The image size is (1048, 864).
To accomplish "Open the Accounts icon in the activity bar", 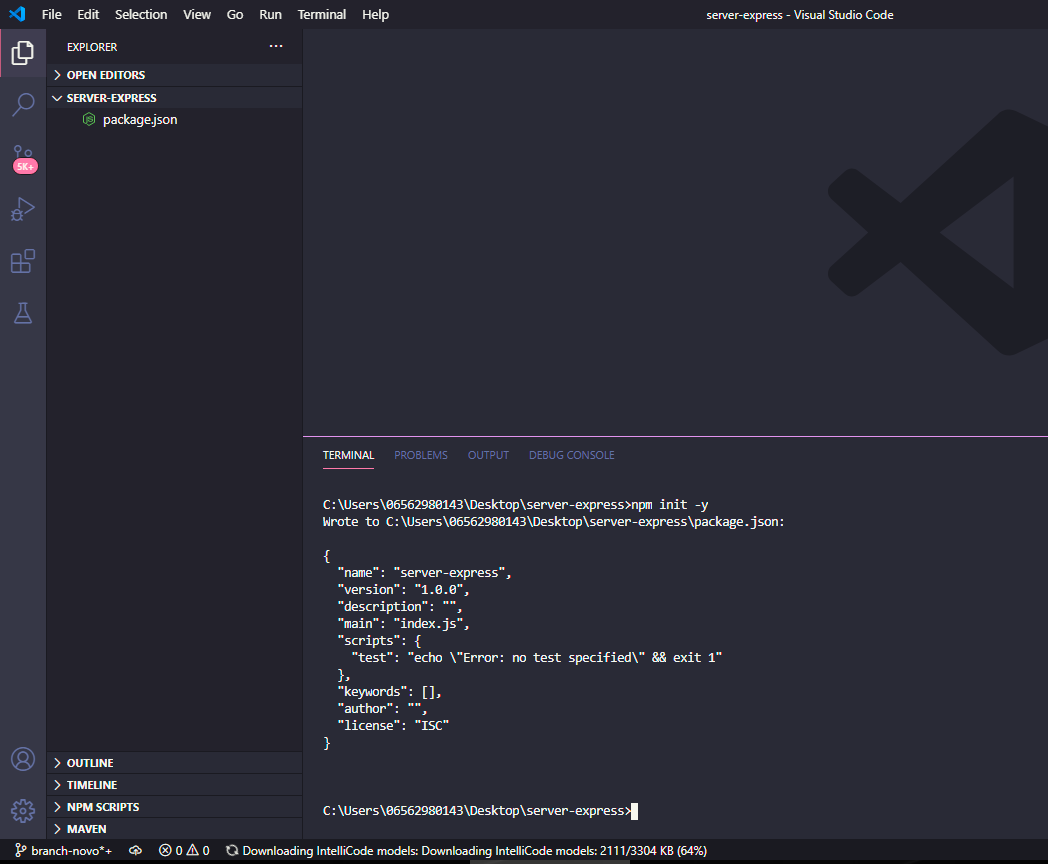I will click(23, 758).
